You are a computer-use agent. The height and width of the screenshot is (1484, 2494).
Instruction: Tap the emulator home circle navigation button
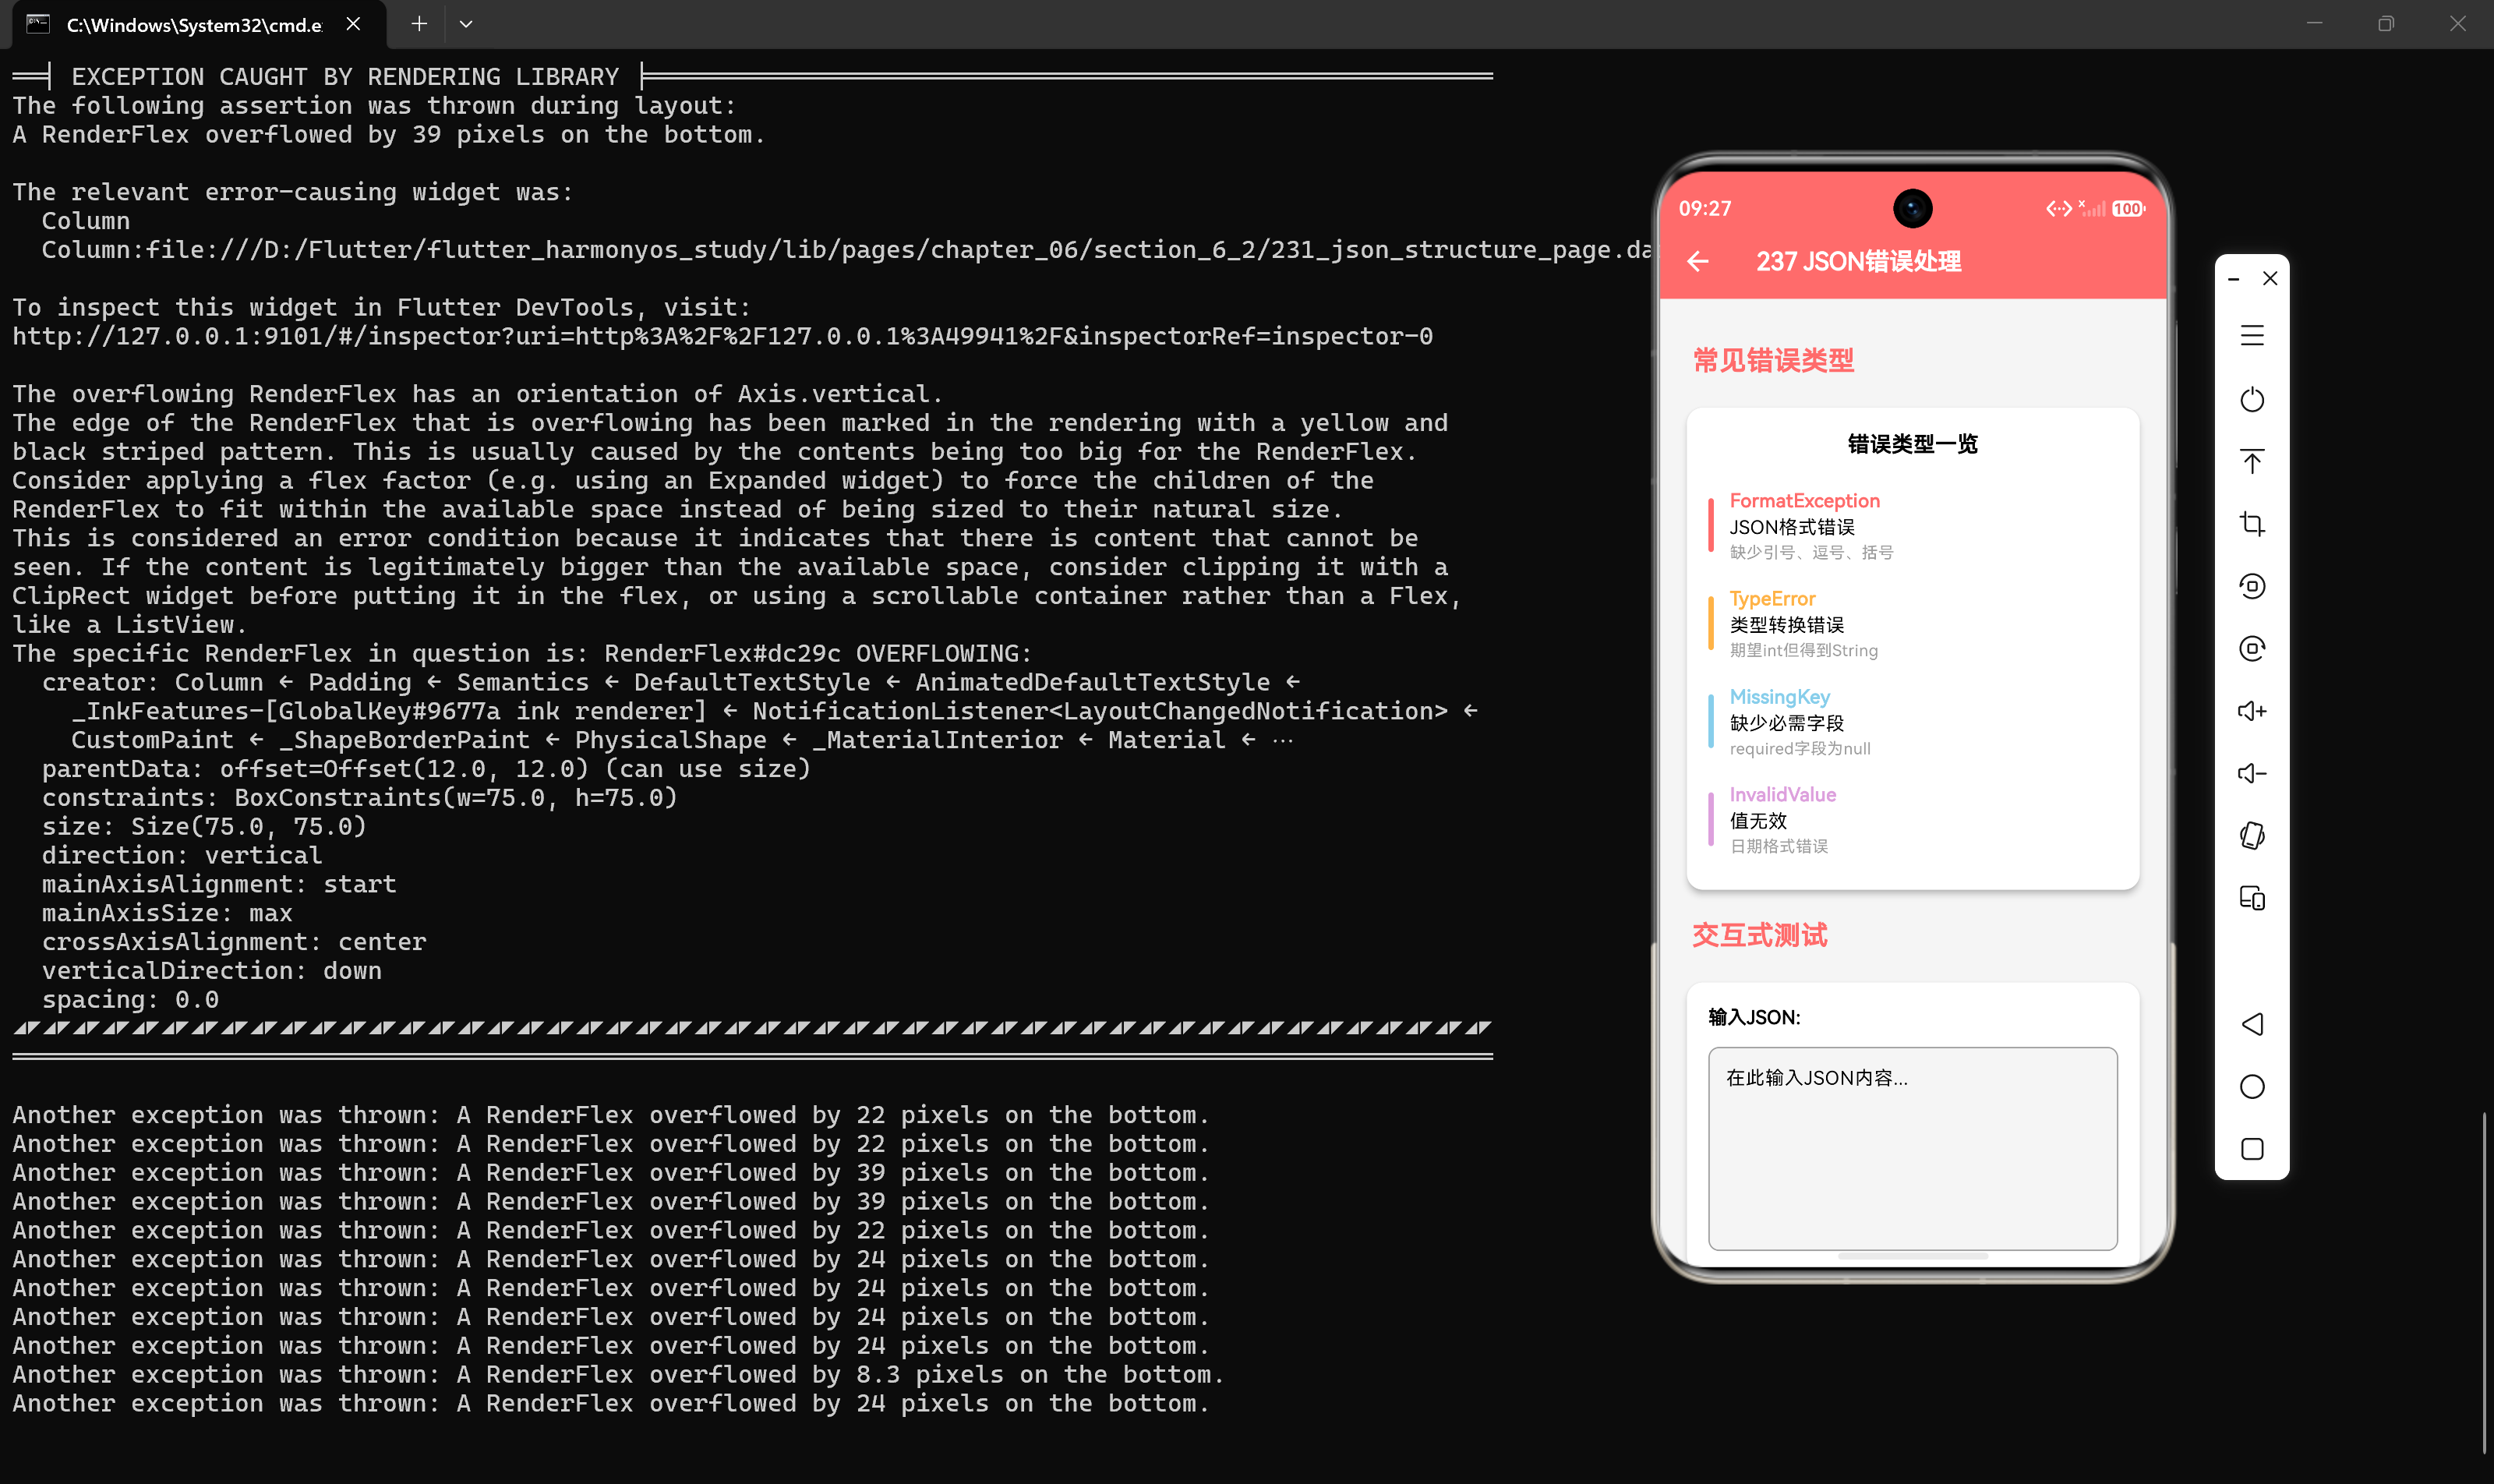(2252, 1087)
